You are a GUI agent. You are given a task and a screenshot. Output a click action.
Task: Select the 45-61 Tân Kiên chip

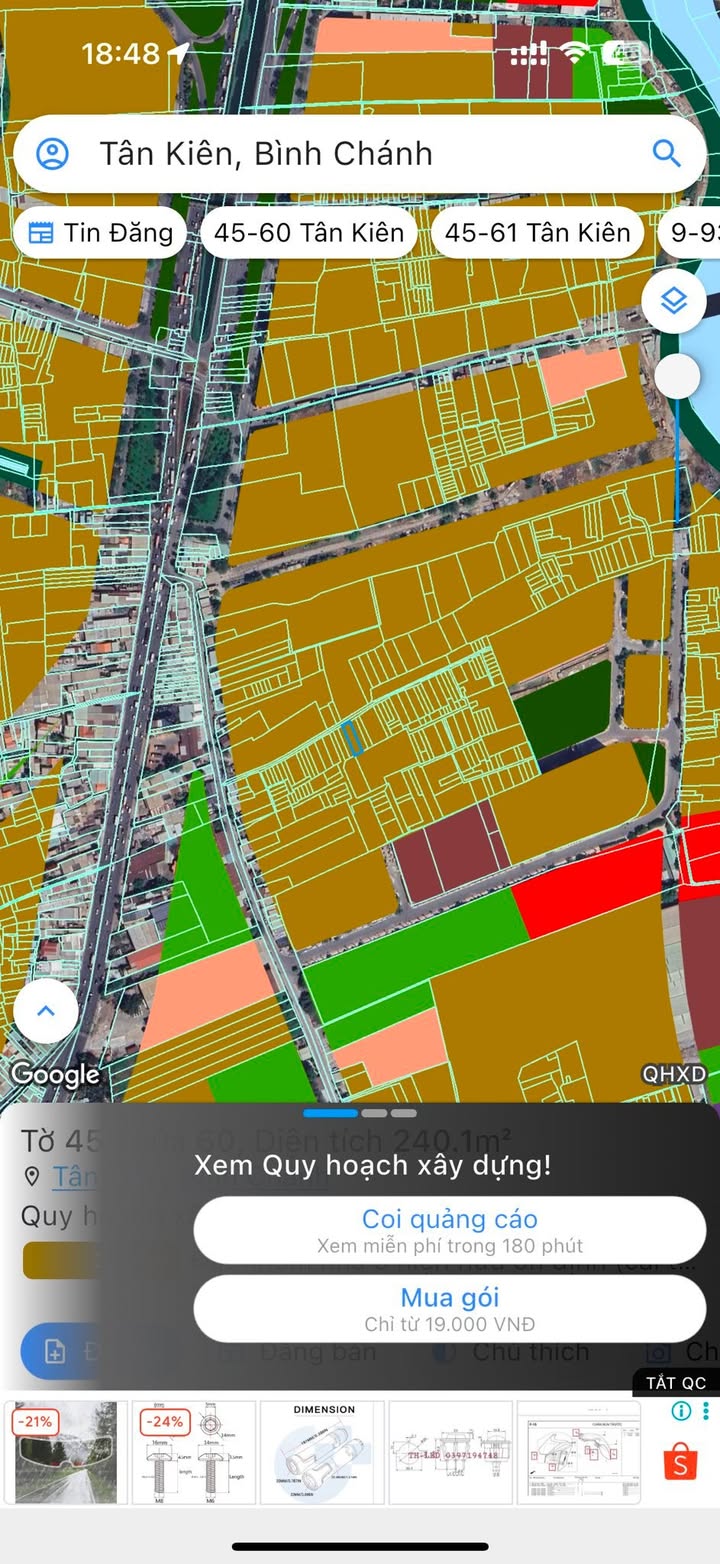(x=537, y=233)
